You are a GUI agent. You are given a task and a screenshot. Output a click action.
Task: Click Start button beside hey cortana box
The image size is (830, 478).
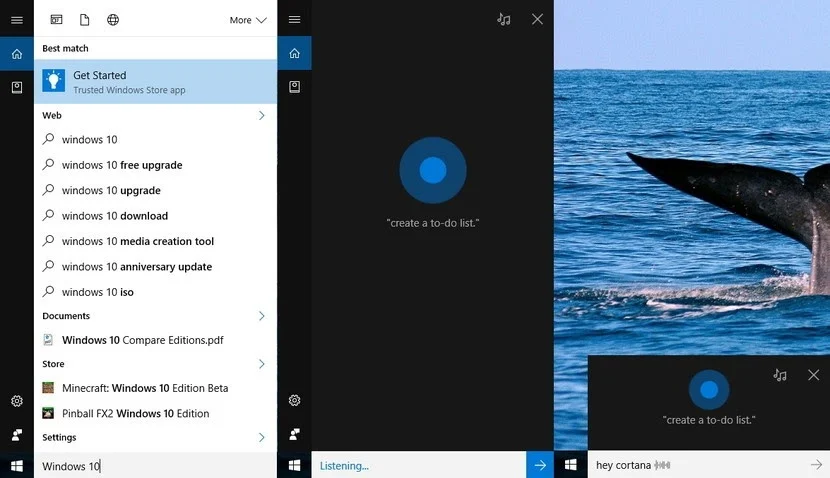571,465
